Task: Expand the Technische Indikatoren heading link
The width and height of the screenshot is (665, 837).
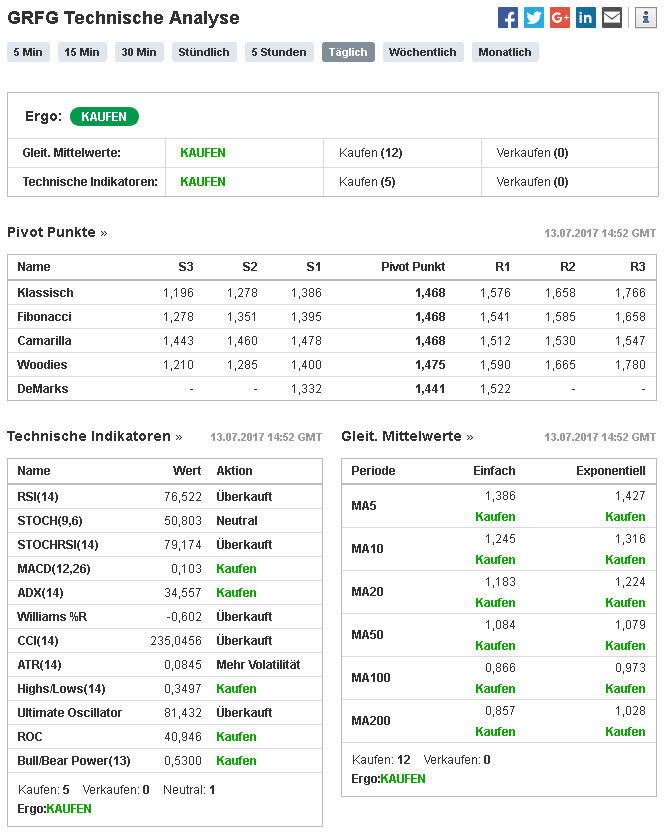Action: [94, 437]
